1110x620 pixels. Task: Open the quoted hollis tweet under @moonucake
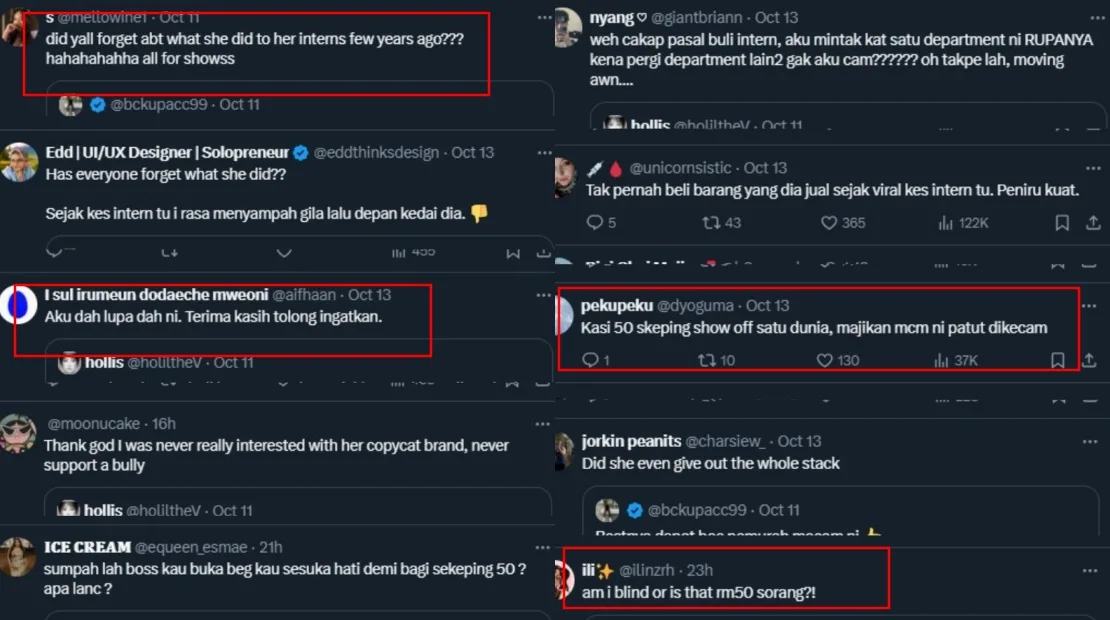point(300,510)
